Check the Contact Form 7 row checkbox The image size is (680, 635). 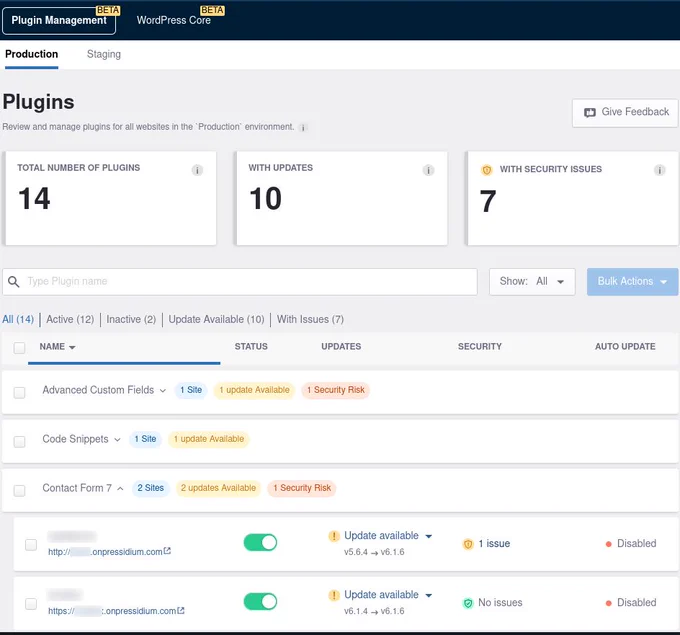tap(19, 491)
